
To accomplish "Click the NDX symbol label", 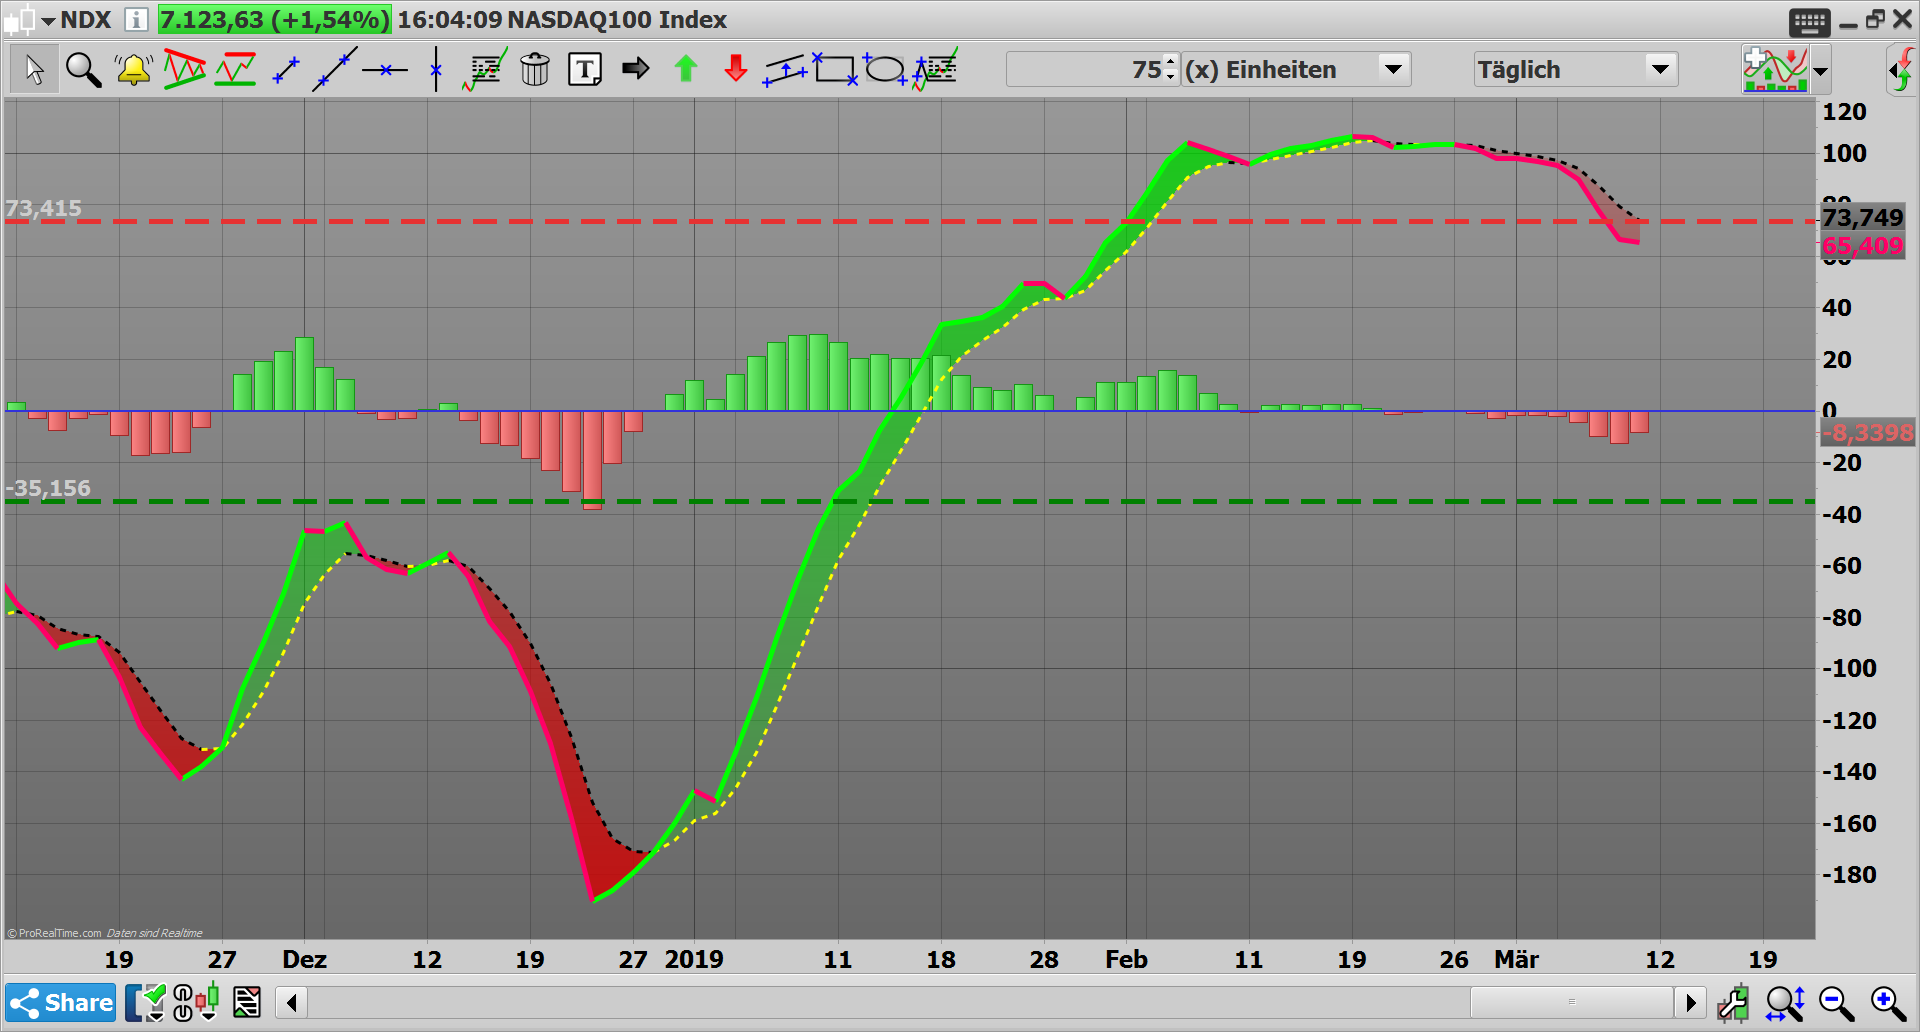I will point(87,19).
